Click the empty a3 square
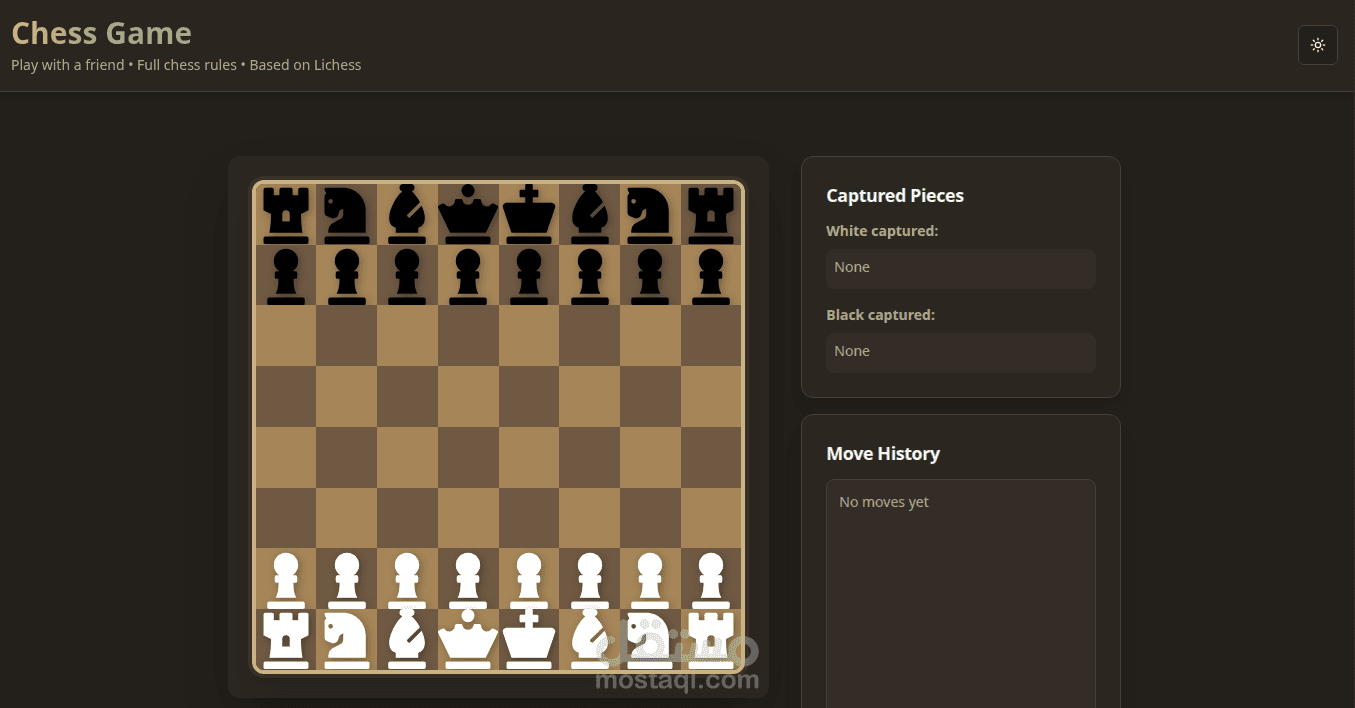 [286, 518]
